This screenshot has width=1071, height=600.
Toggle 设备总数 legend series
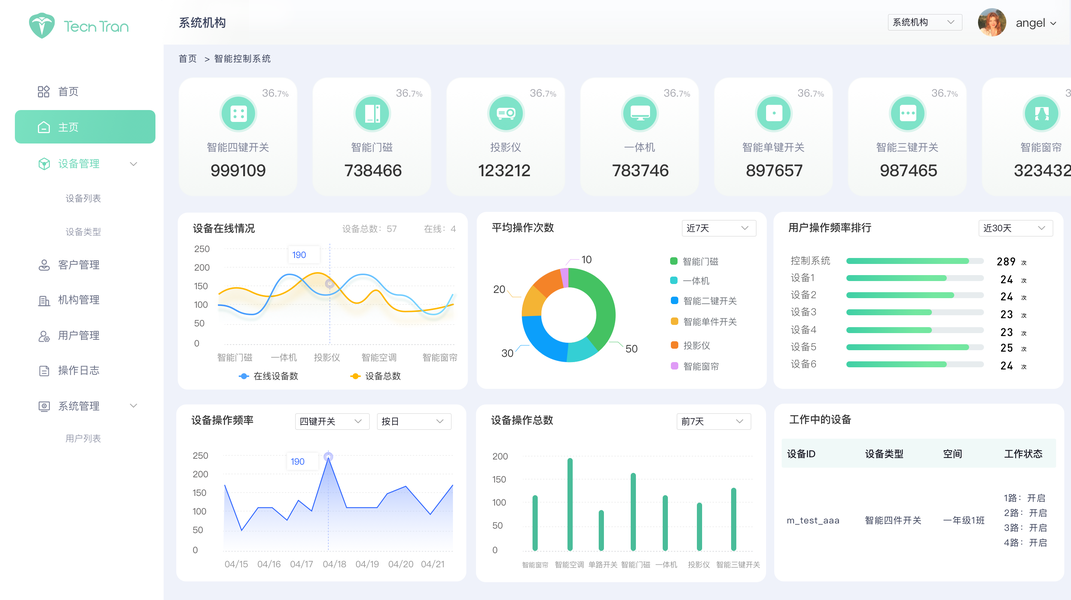tap(375, 377)
